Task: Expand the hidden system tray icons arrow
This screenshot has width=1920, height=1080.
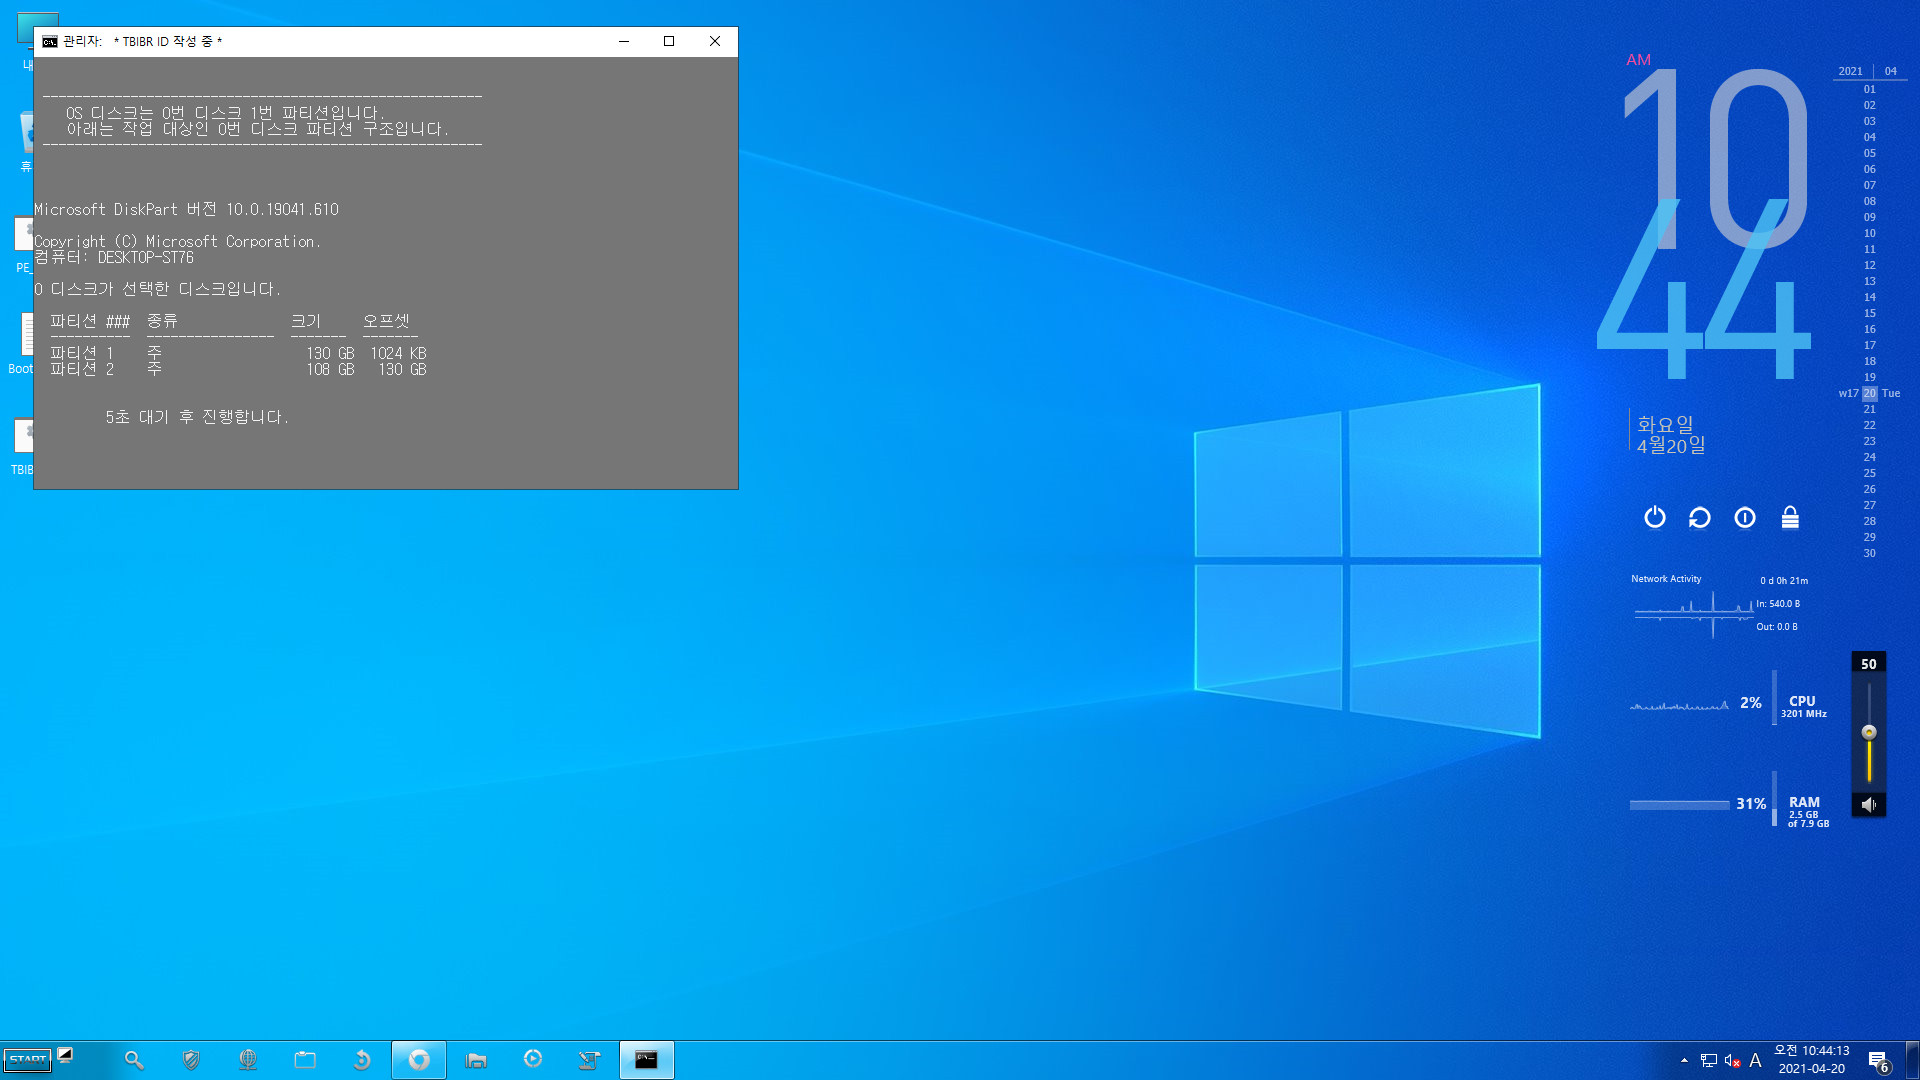Action: [x=1684, y=1061]
